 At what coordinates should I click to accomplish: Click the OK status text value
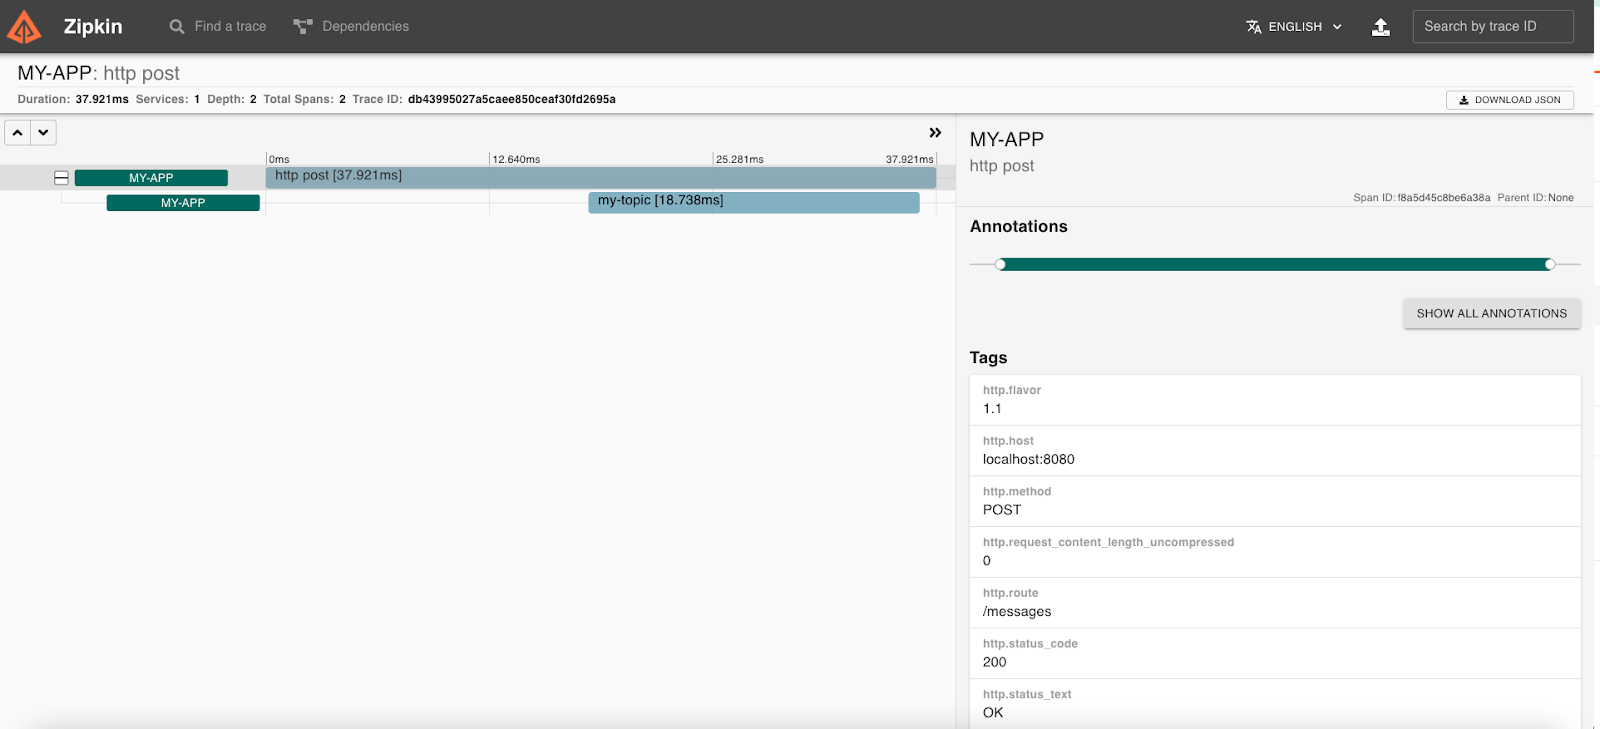point(993,713)
